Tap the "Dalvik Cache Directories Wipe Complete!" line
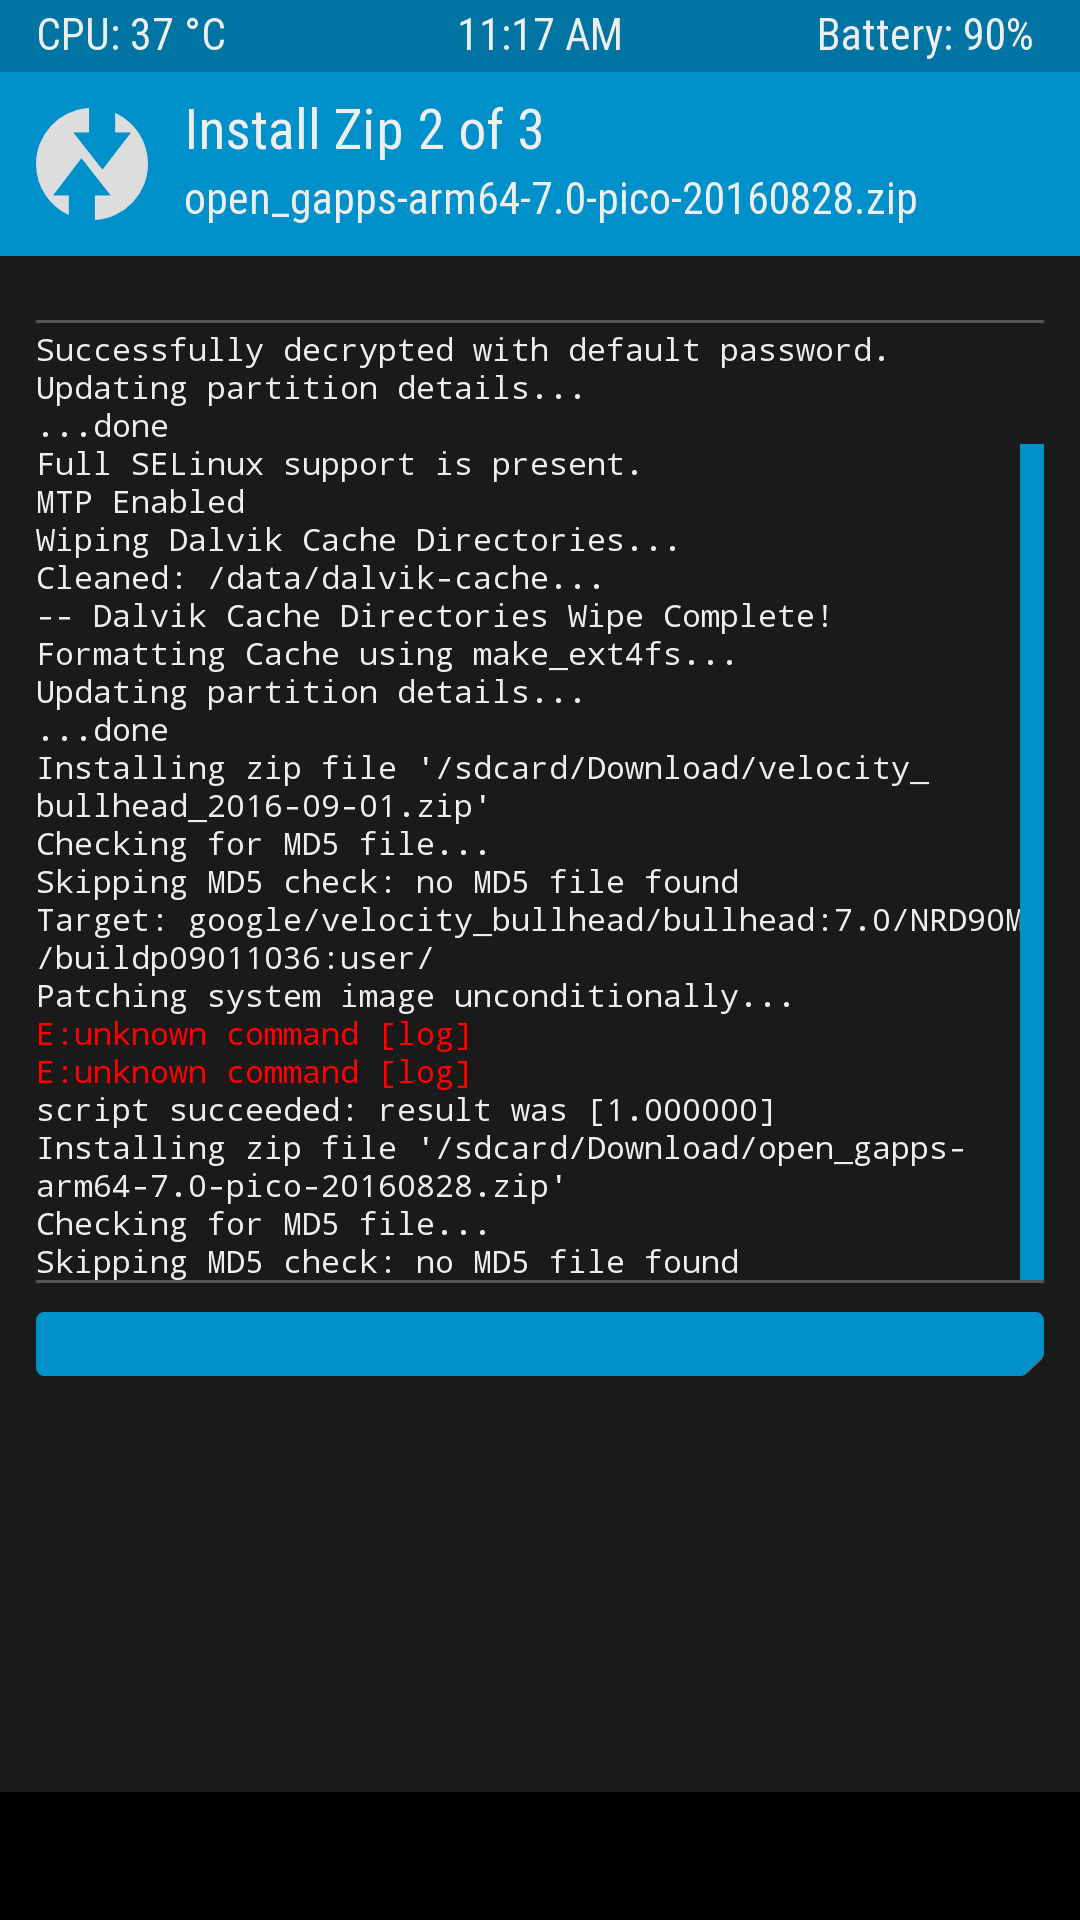This screenshot has width=1080, height=1920. coord(434,617)
